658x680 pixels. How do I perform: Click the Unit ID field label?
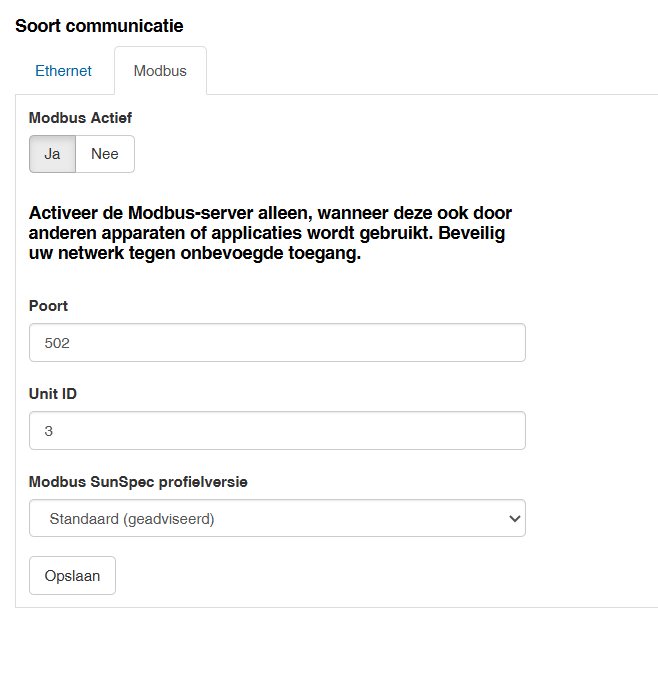tap(53, 394)
